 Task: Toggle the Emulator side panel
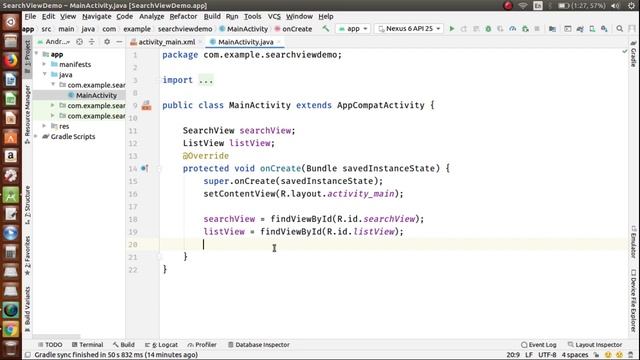[633, 242]
